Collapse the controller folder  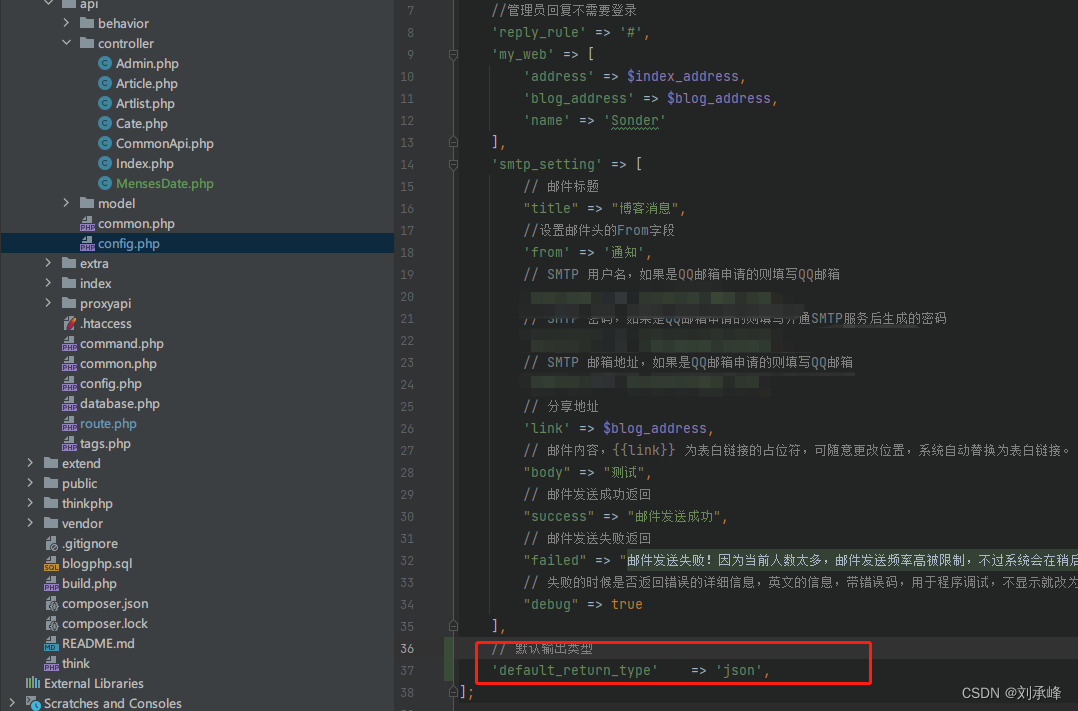pyautogui.click(x=66, y=43)
